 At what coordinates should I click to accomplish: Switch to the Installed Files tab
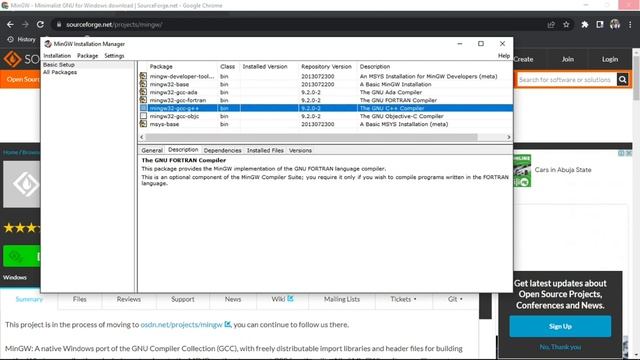(x=265, y=150)
